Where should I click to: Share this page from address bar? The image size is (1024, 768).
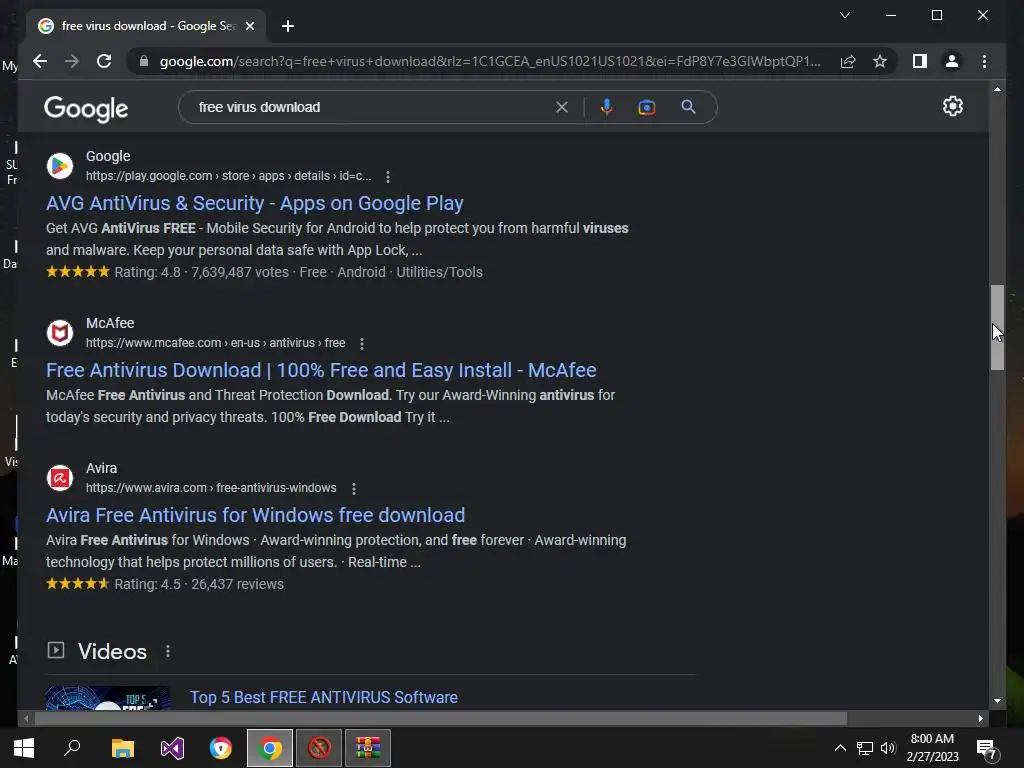click(x=848, y=61)
